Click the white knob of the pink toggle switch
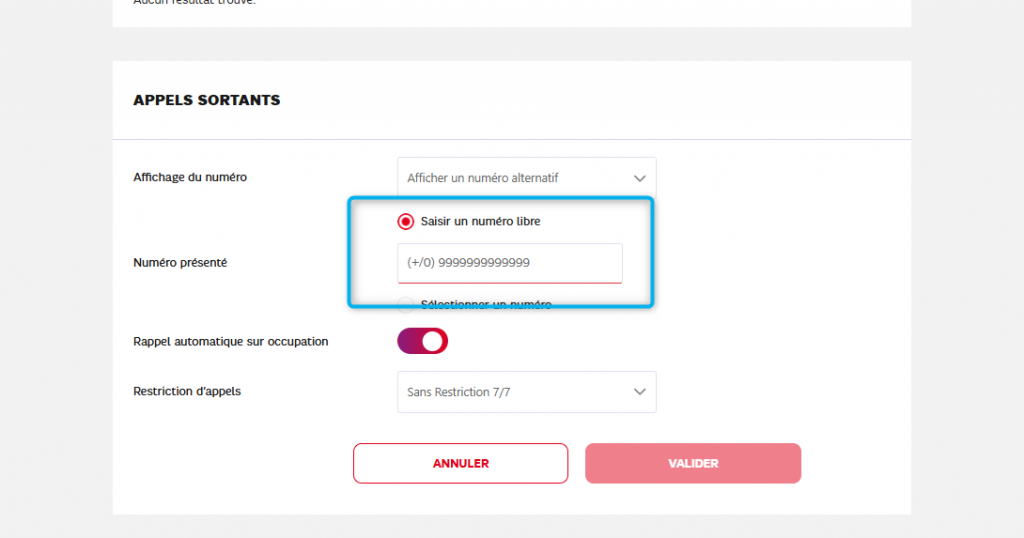 click(432, 341)
